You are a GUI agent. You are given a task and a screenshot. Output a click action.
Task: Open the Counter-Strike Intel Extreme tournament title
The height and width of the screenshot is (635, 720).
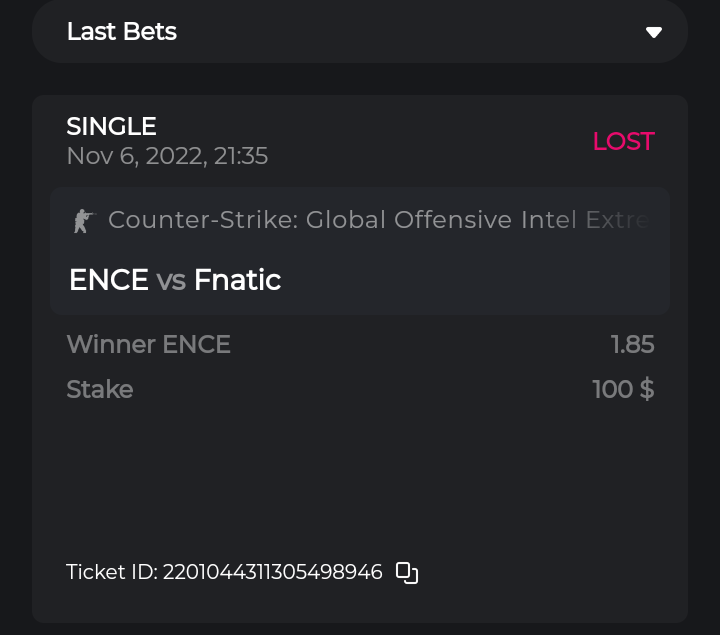tap(378, 220)
